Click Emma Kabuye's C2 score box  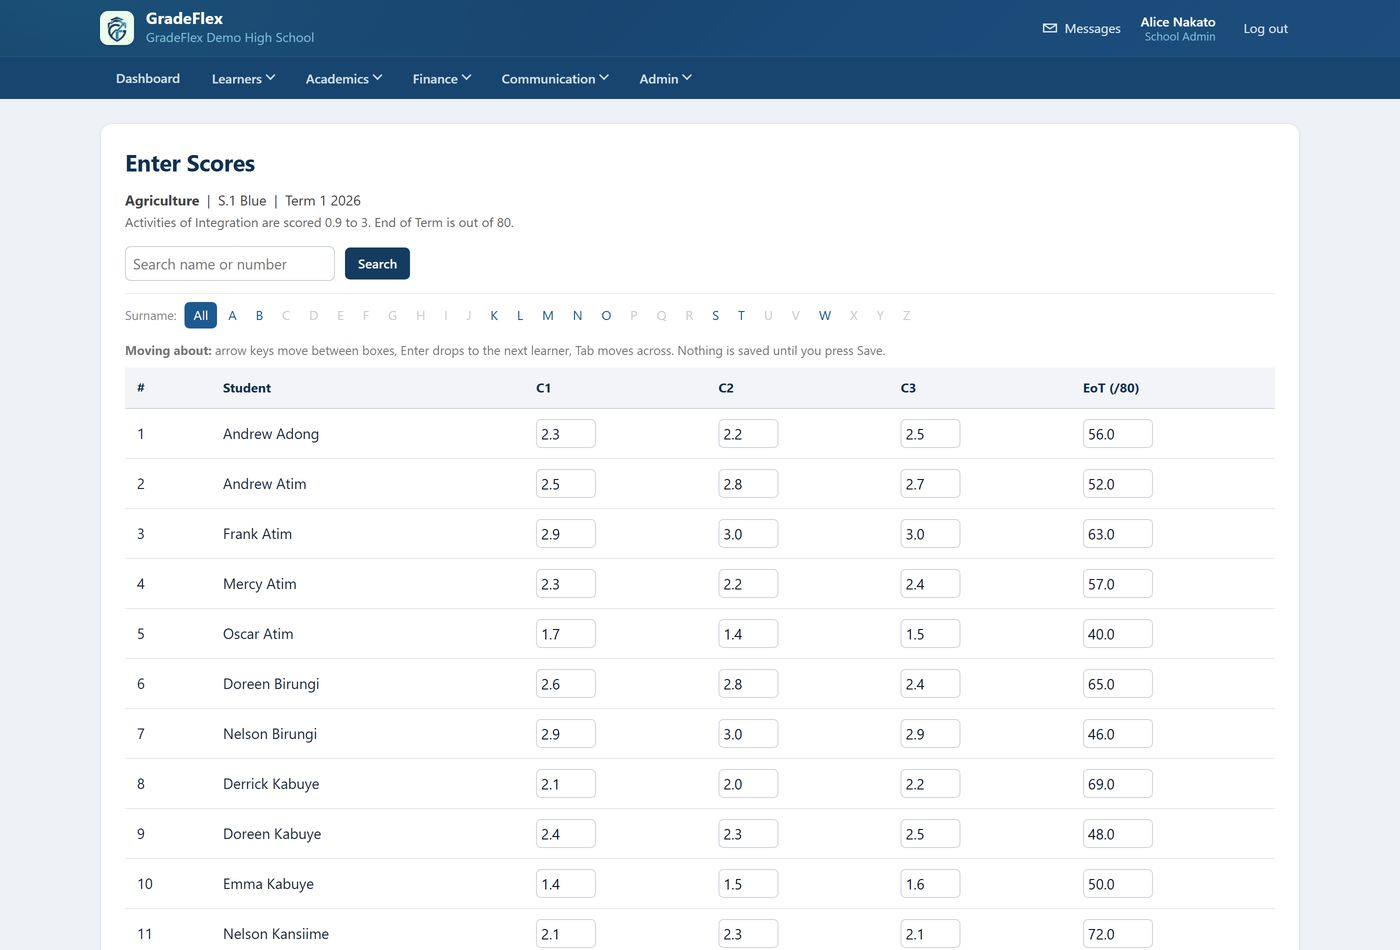pos(748,883)
